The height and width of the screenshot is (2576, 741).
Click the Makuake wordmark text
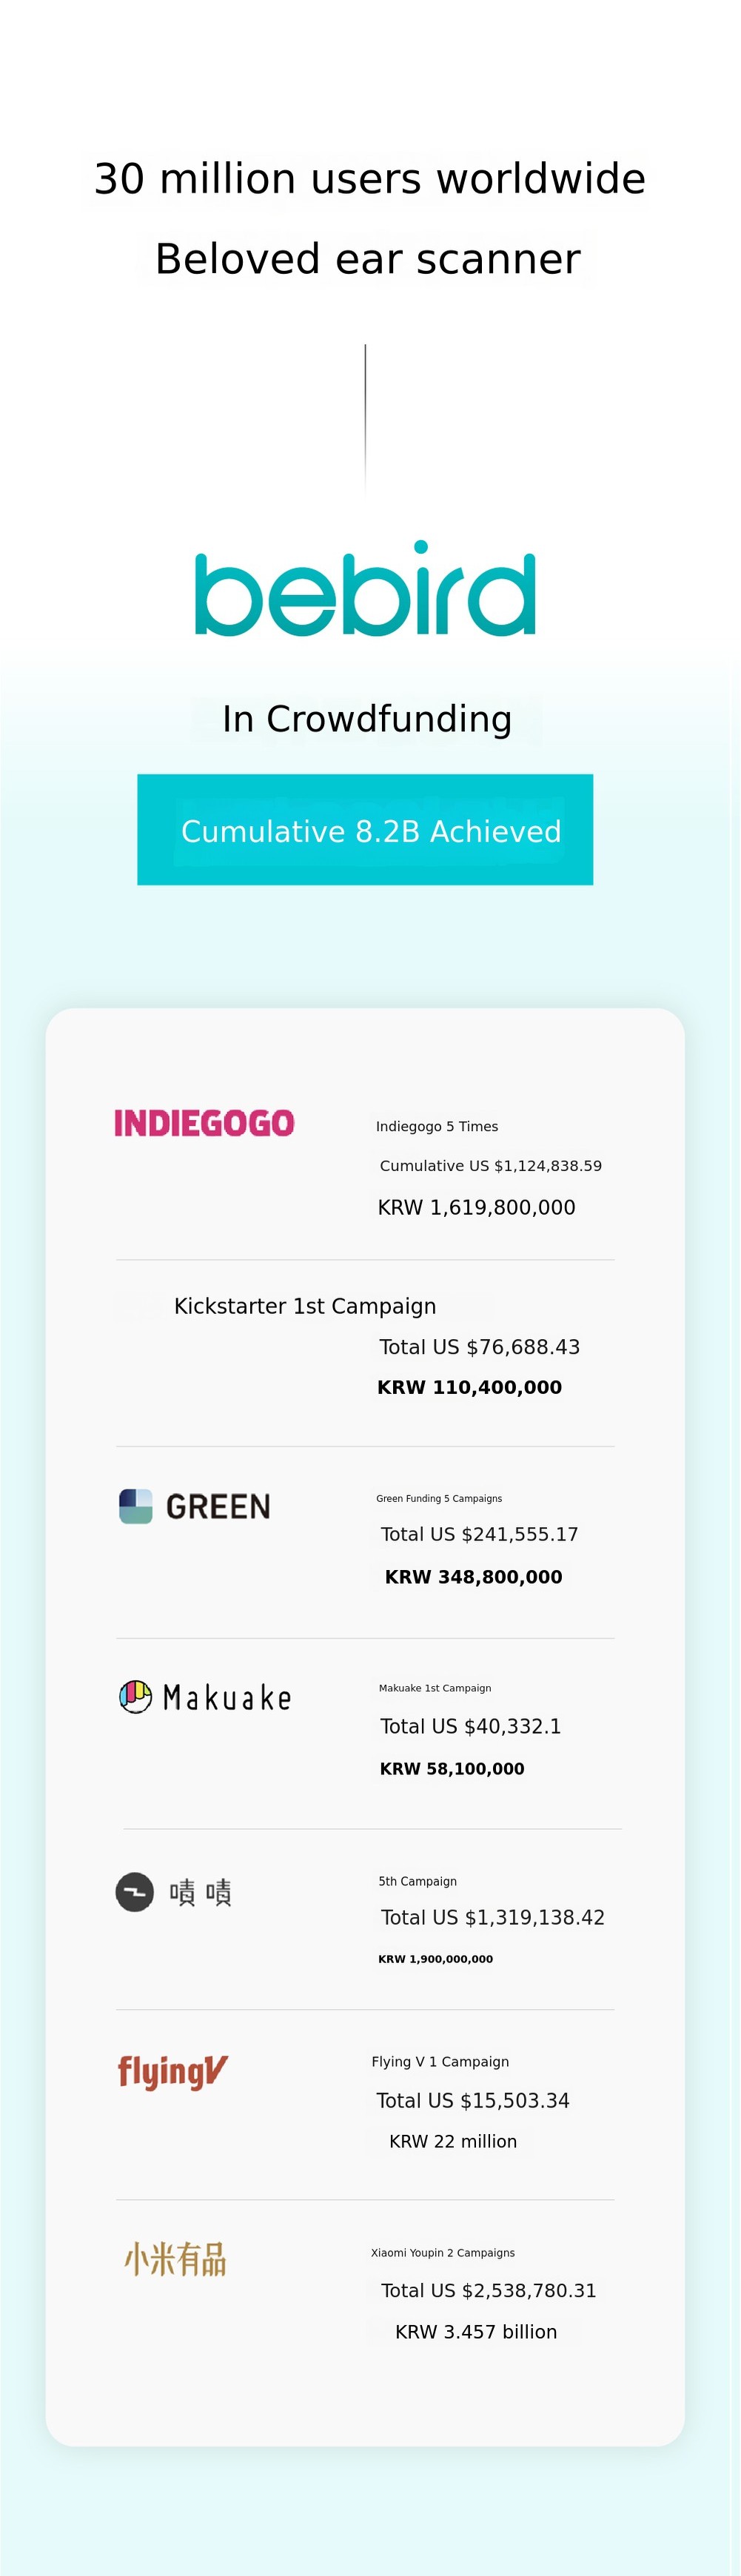tap(227, 1698)
